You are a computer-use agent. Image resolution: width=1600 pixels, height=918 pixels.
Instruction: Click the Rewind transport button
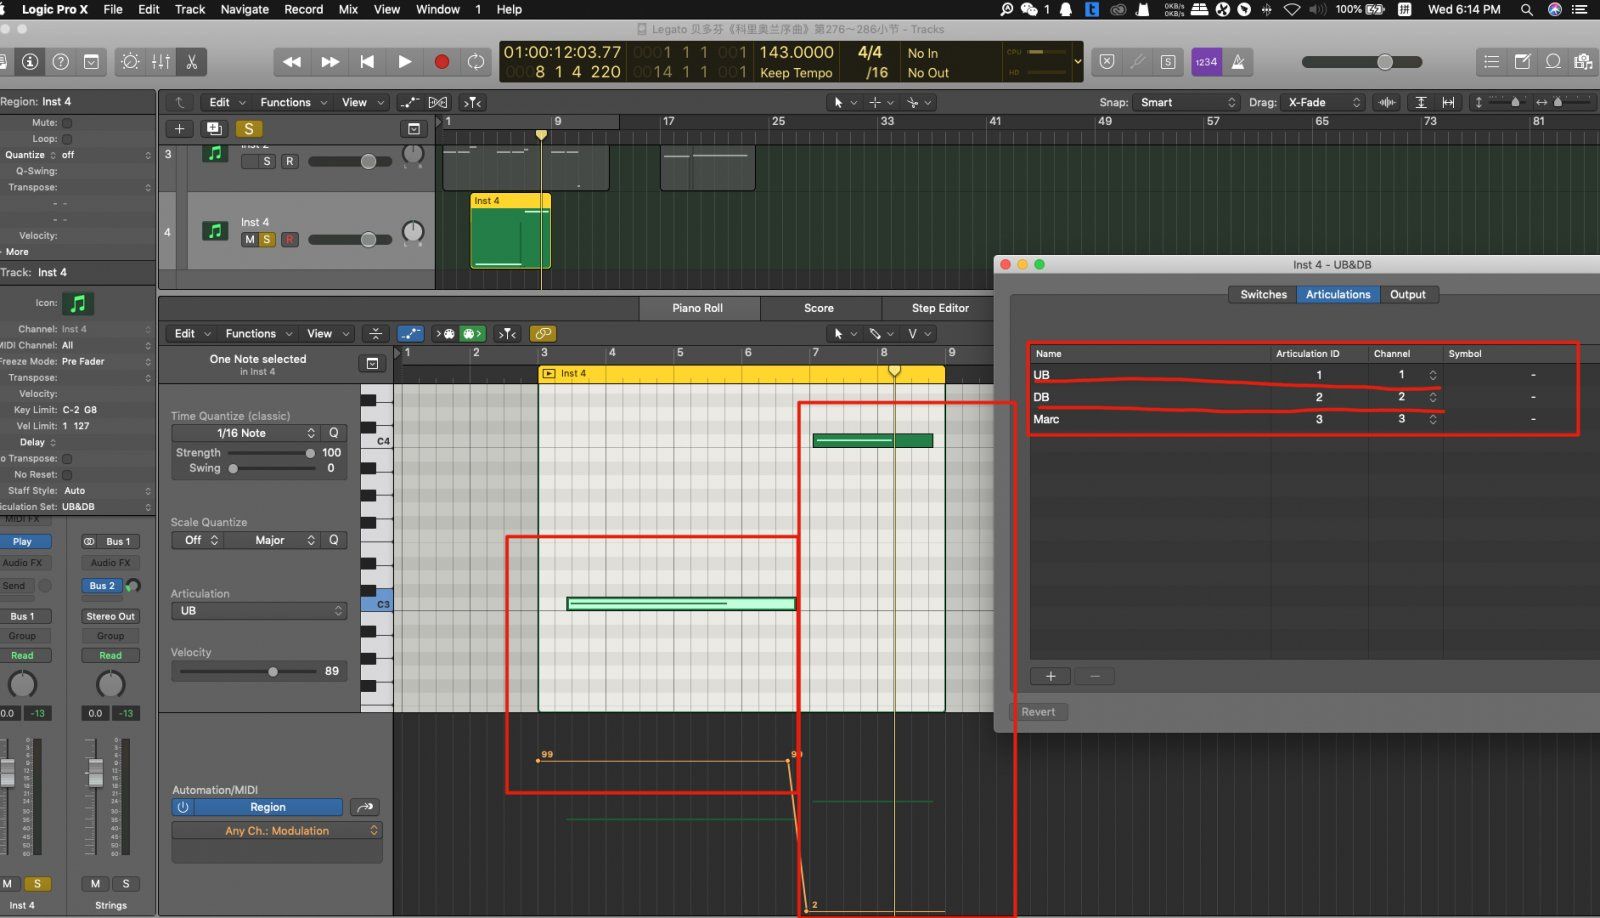coord(292,62)
